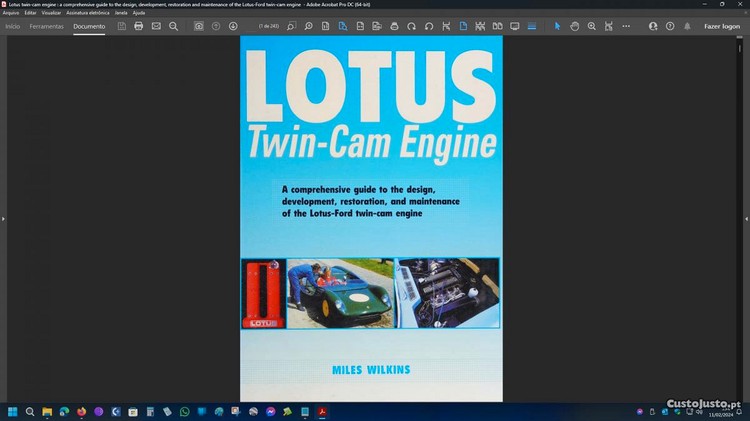Go to previous page with up arrow

pyautogui.click(x=216, y=26)
